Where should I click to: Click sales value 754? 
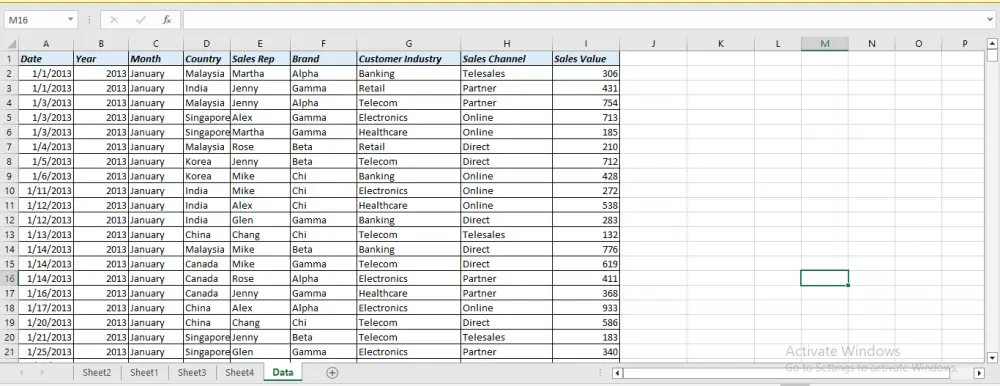[585, 103]
